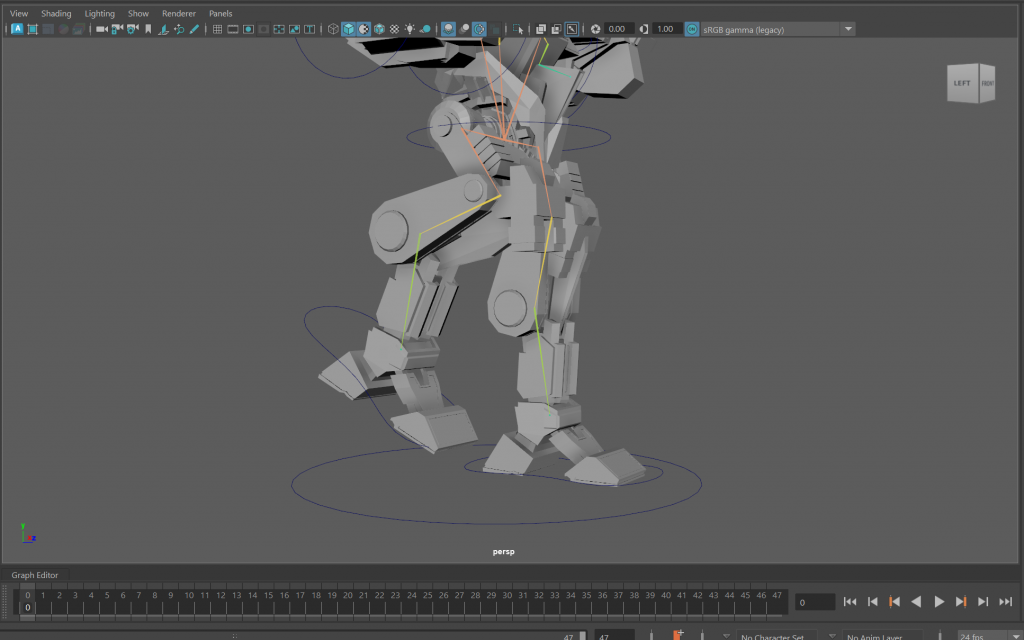The height and width of the screenshot is (640, 1024).
Task: Click the use all lights bulb icon
Action: pyautogui.click(x=410, y=29)
